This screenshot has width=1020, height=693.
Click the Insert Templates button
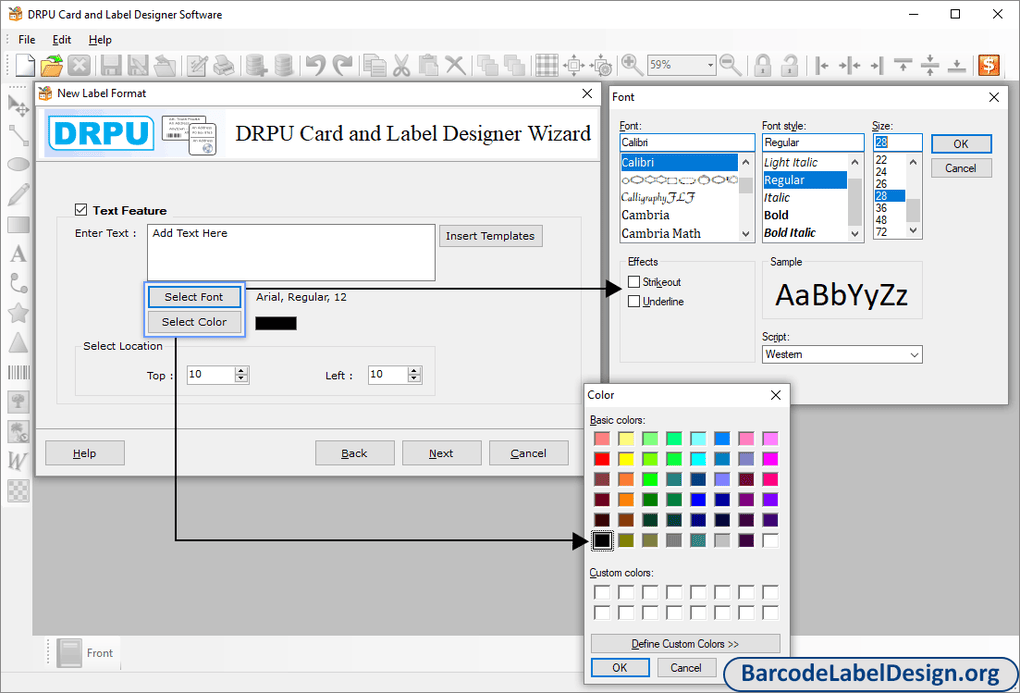pyautogui.click(x=490, y=236)
